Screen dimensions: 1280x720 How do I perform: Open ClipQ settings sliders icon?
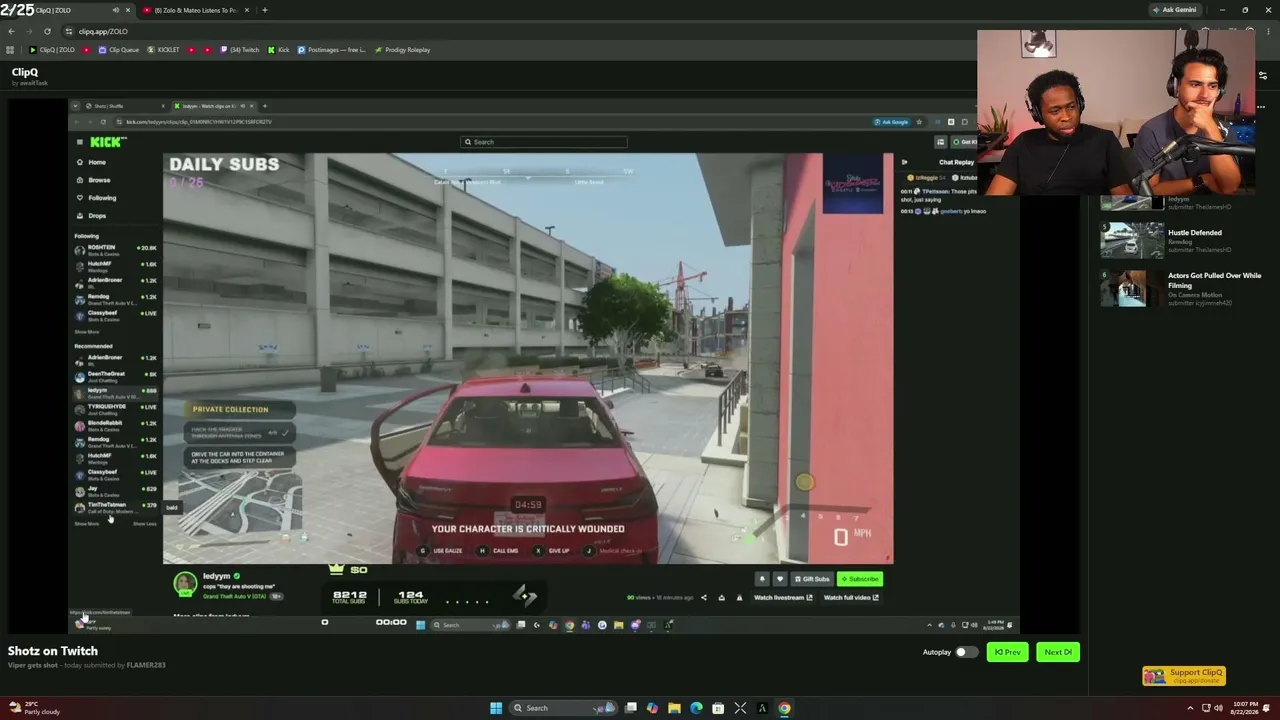[1263, 75]
